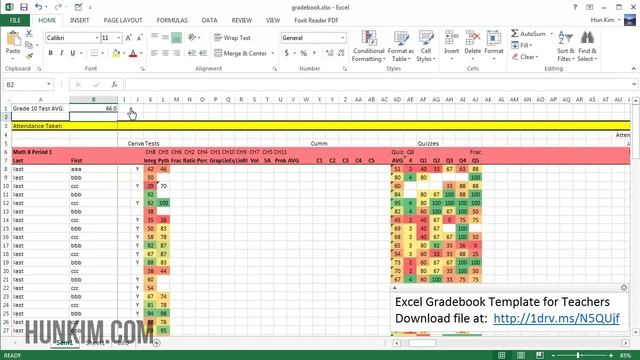
Task: Collapse the ribbon with the caret arrow
Action: click(633, 69)
